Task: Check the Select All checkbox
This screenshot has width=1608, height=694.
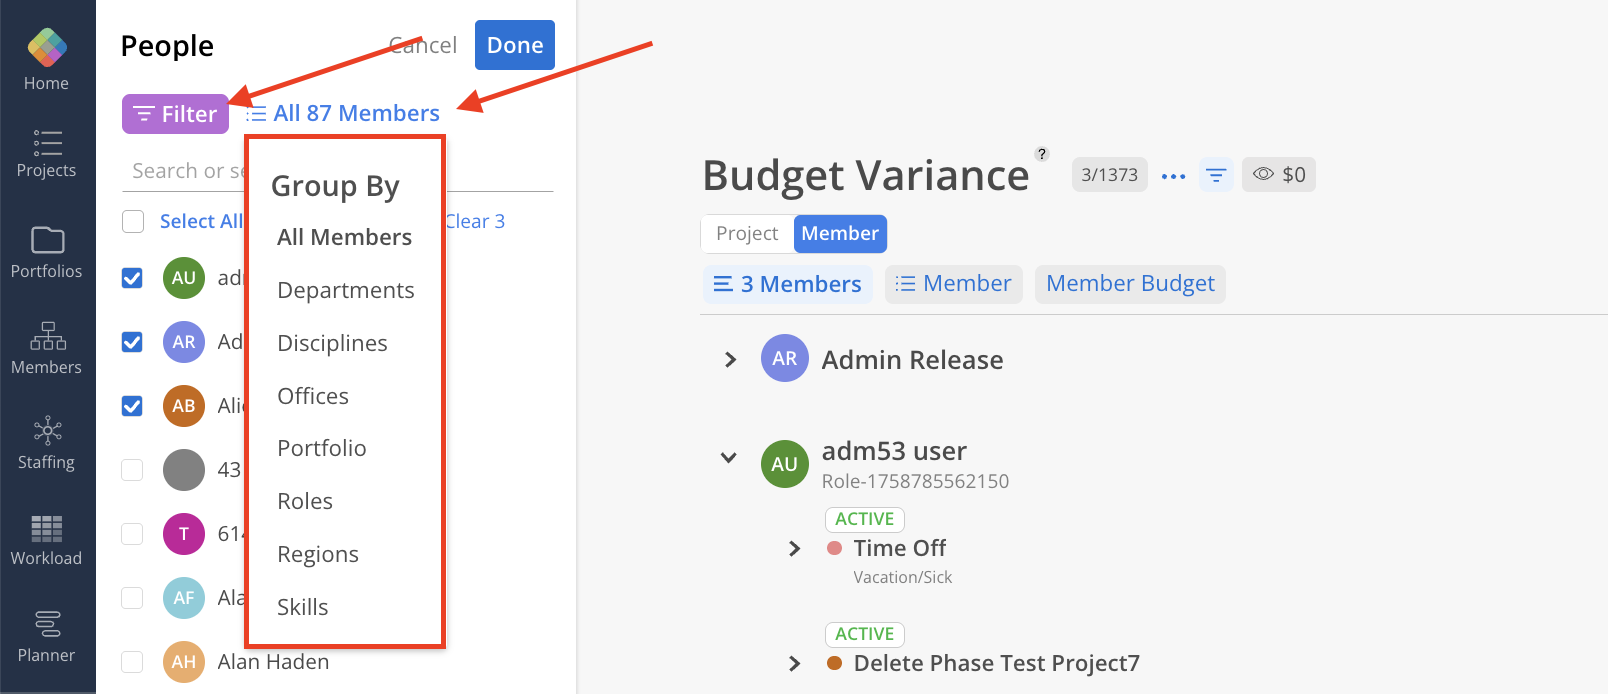Action: pos(133,221)
